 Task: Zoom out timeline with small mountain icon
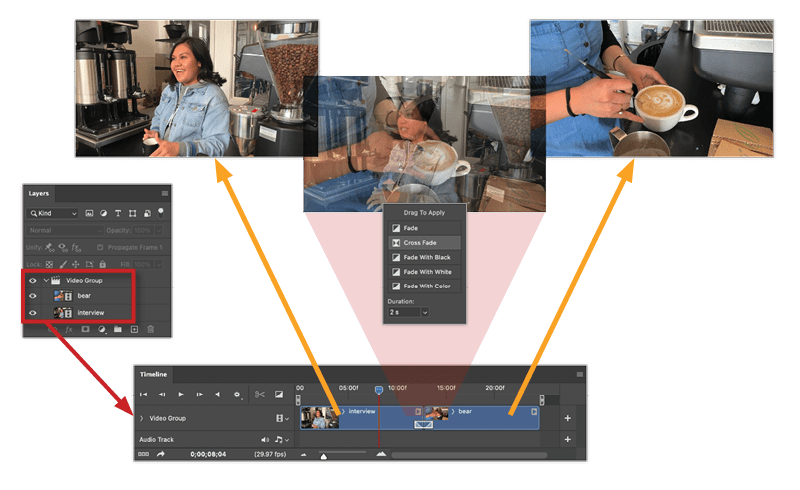(x=304, y=454)
